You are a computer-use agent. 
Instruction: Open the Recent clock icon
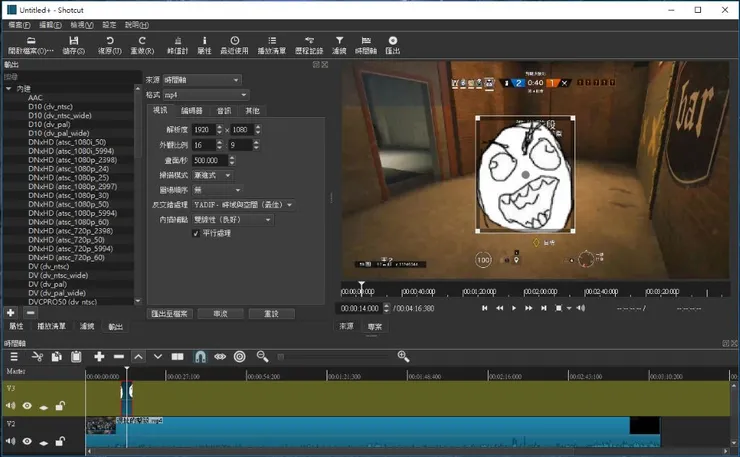click(235, 41)
